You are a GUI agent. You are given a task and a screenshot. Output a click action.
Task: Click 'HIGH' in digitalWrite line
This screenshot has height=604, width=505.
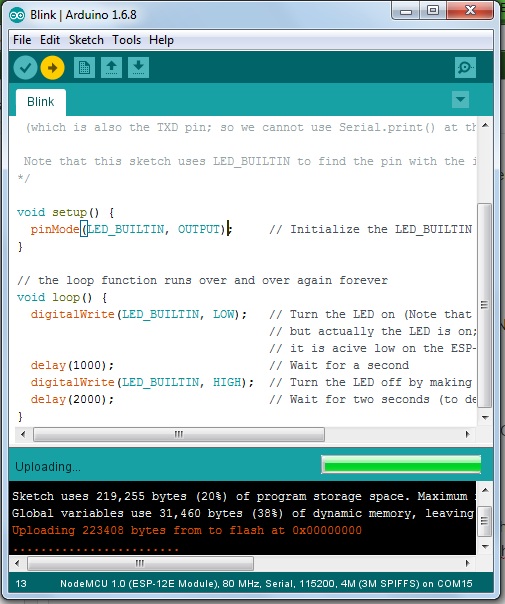tap(227, 383)
